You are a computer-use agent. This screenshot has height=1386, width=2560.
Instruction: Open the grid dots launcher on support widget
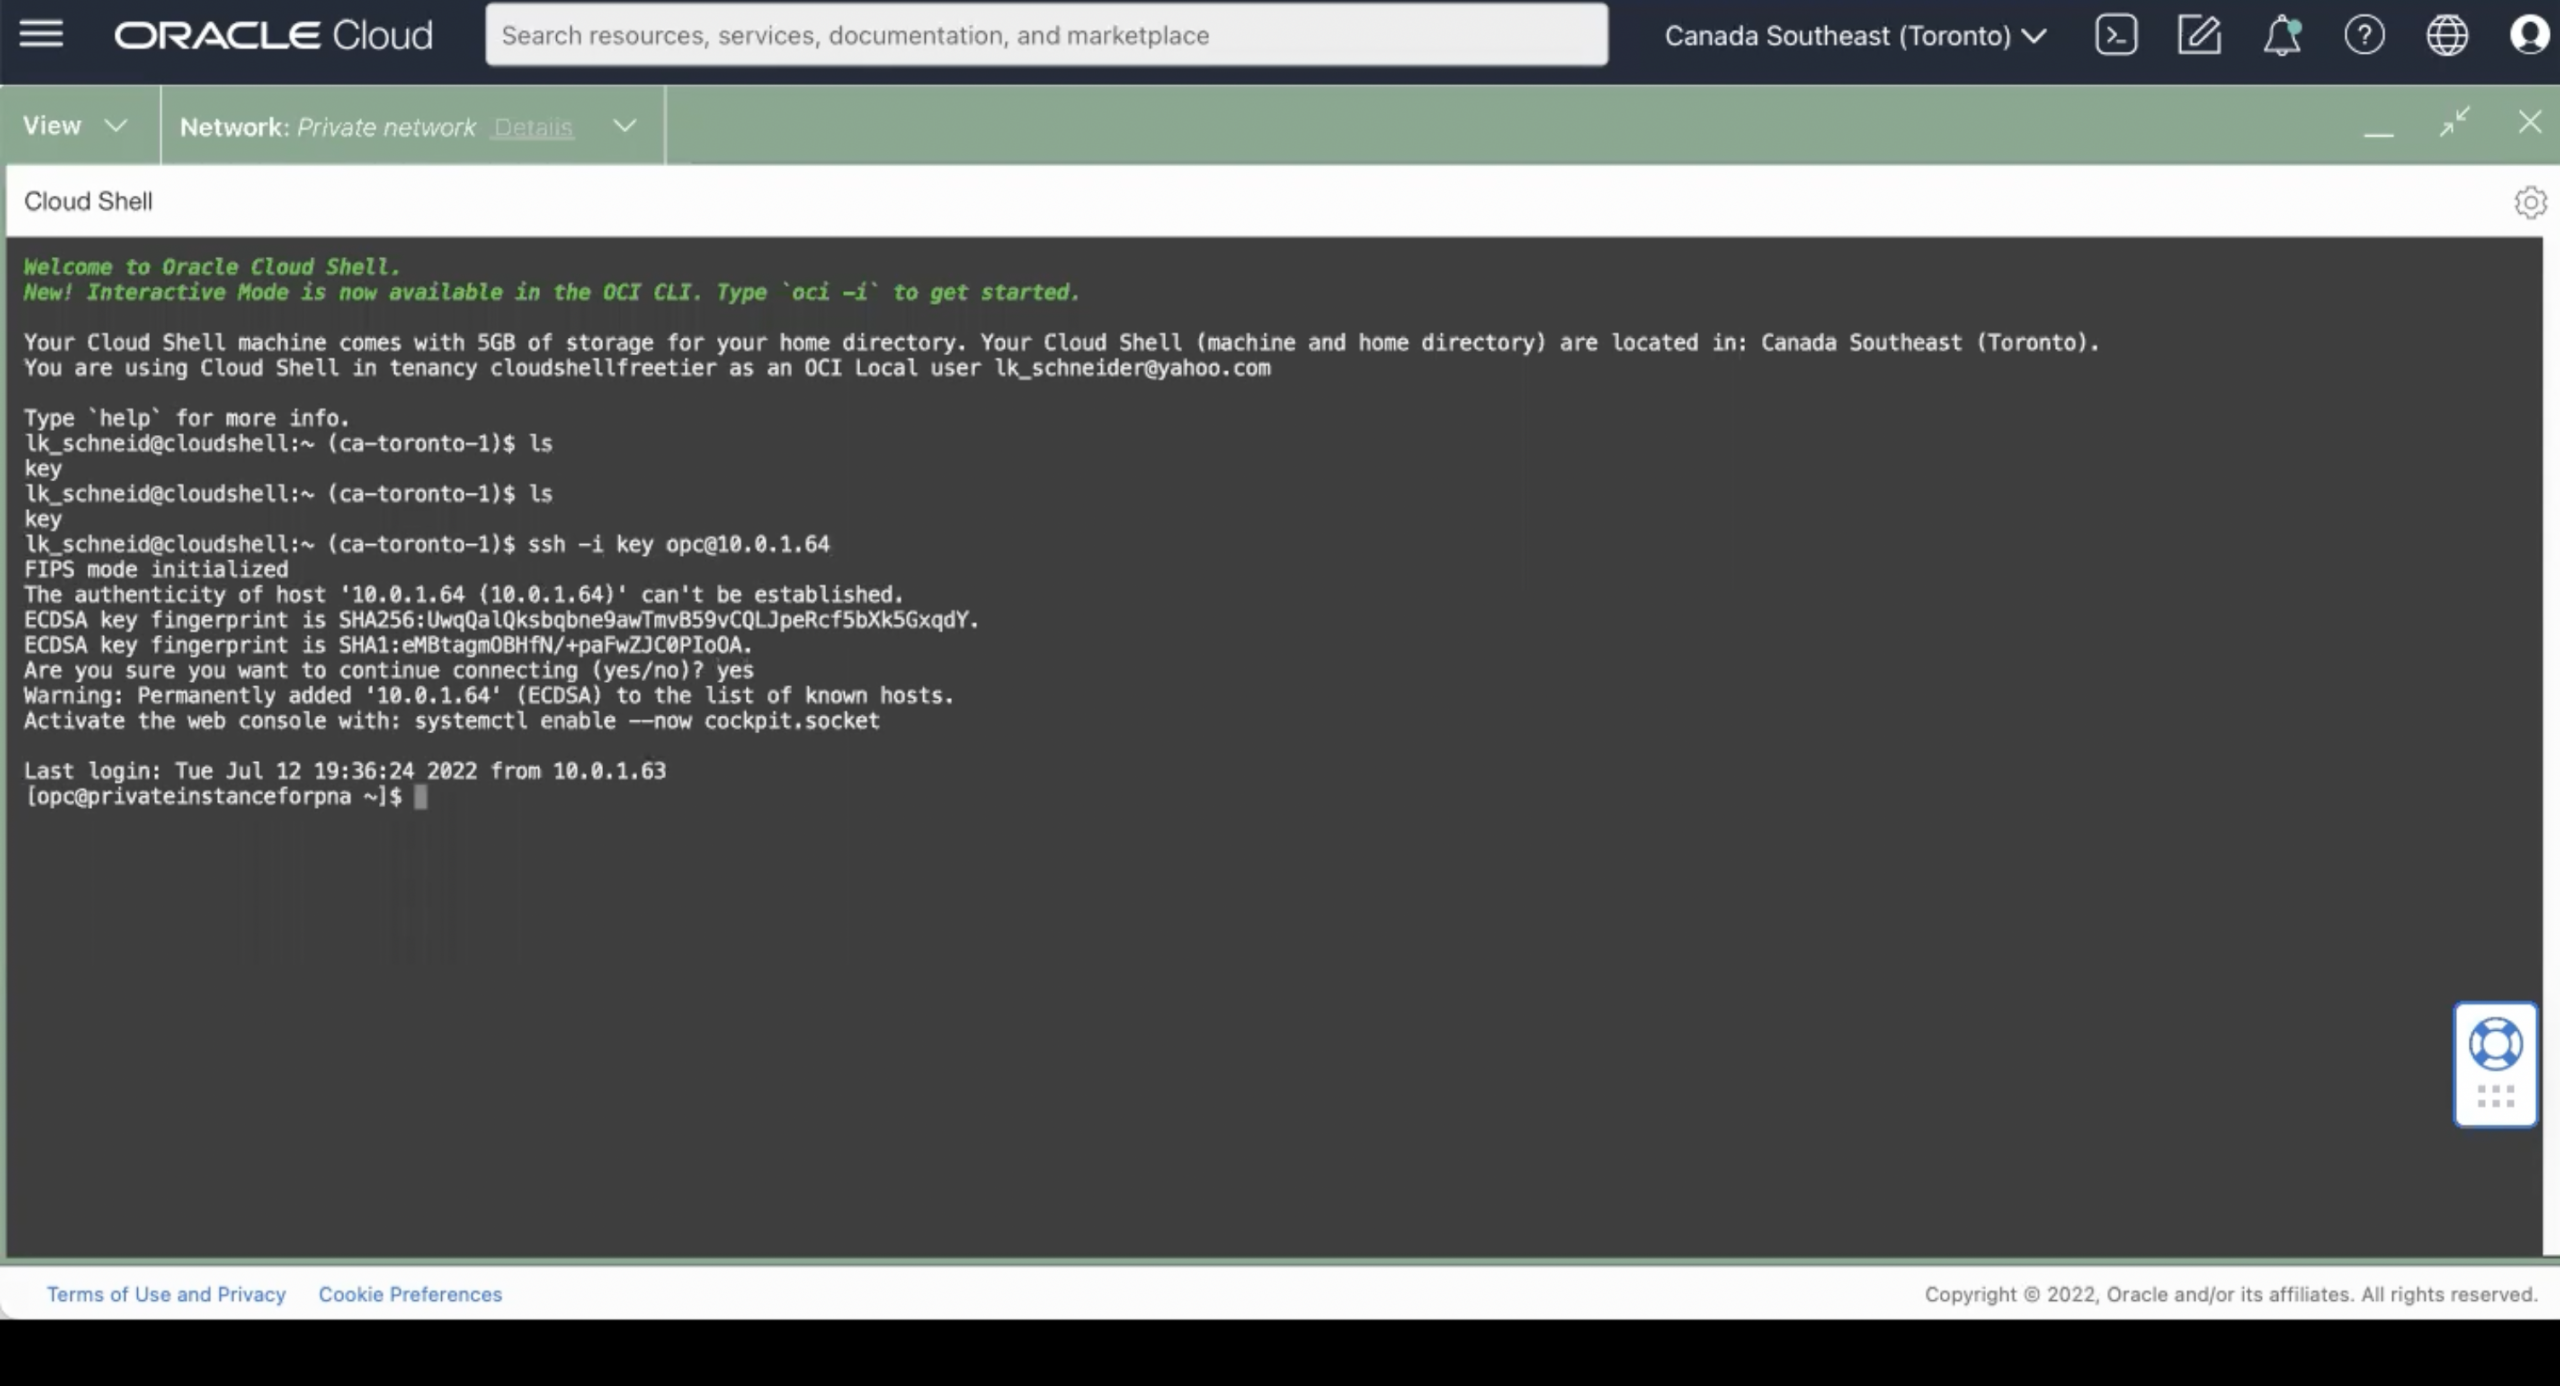click(2496, 1095)
